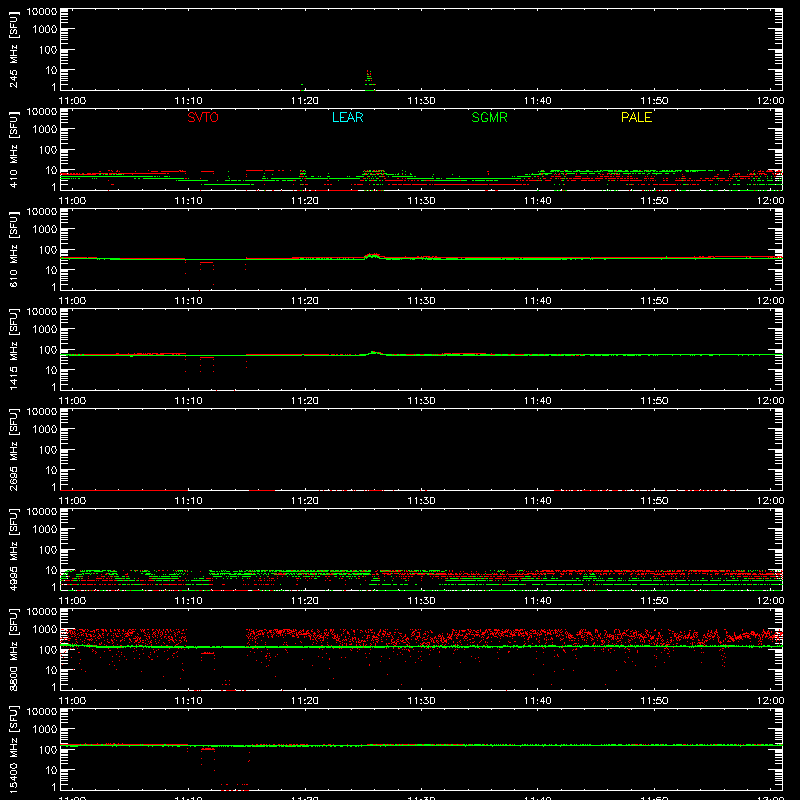Click the 12:00 tick under 8800 MHz panel
800x800 pixels.
[x=770, y=701]
